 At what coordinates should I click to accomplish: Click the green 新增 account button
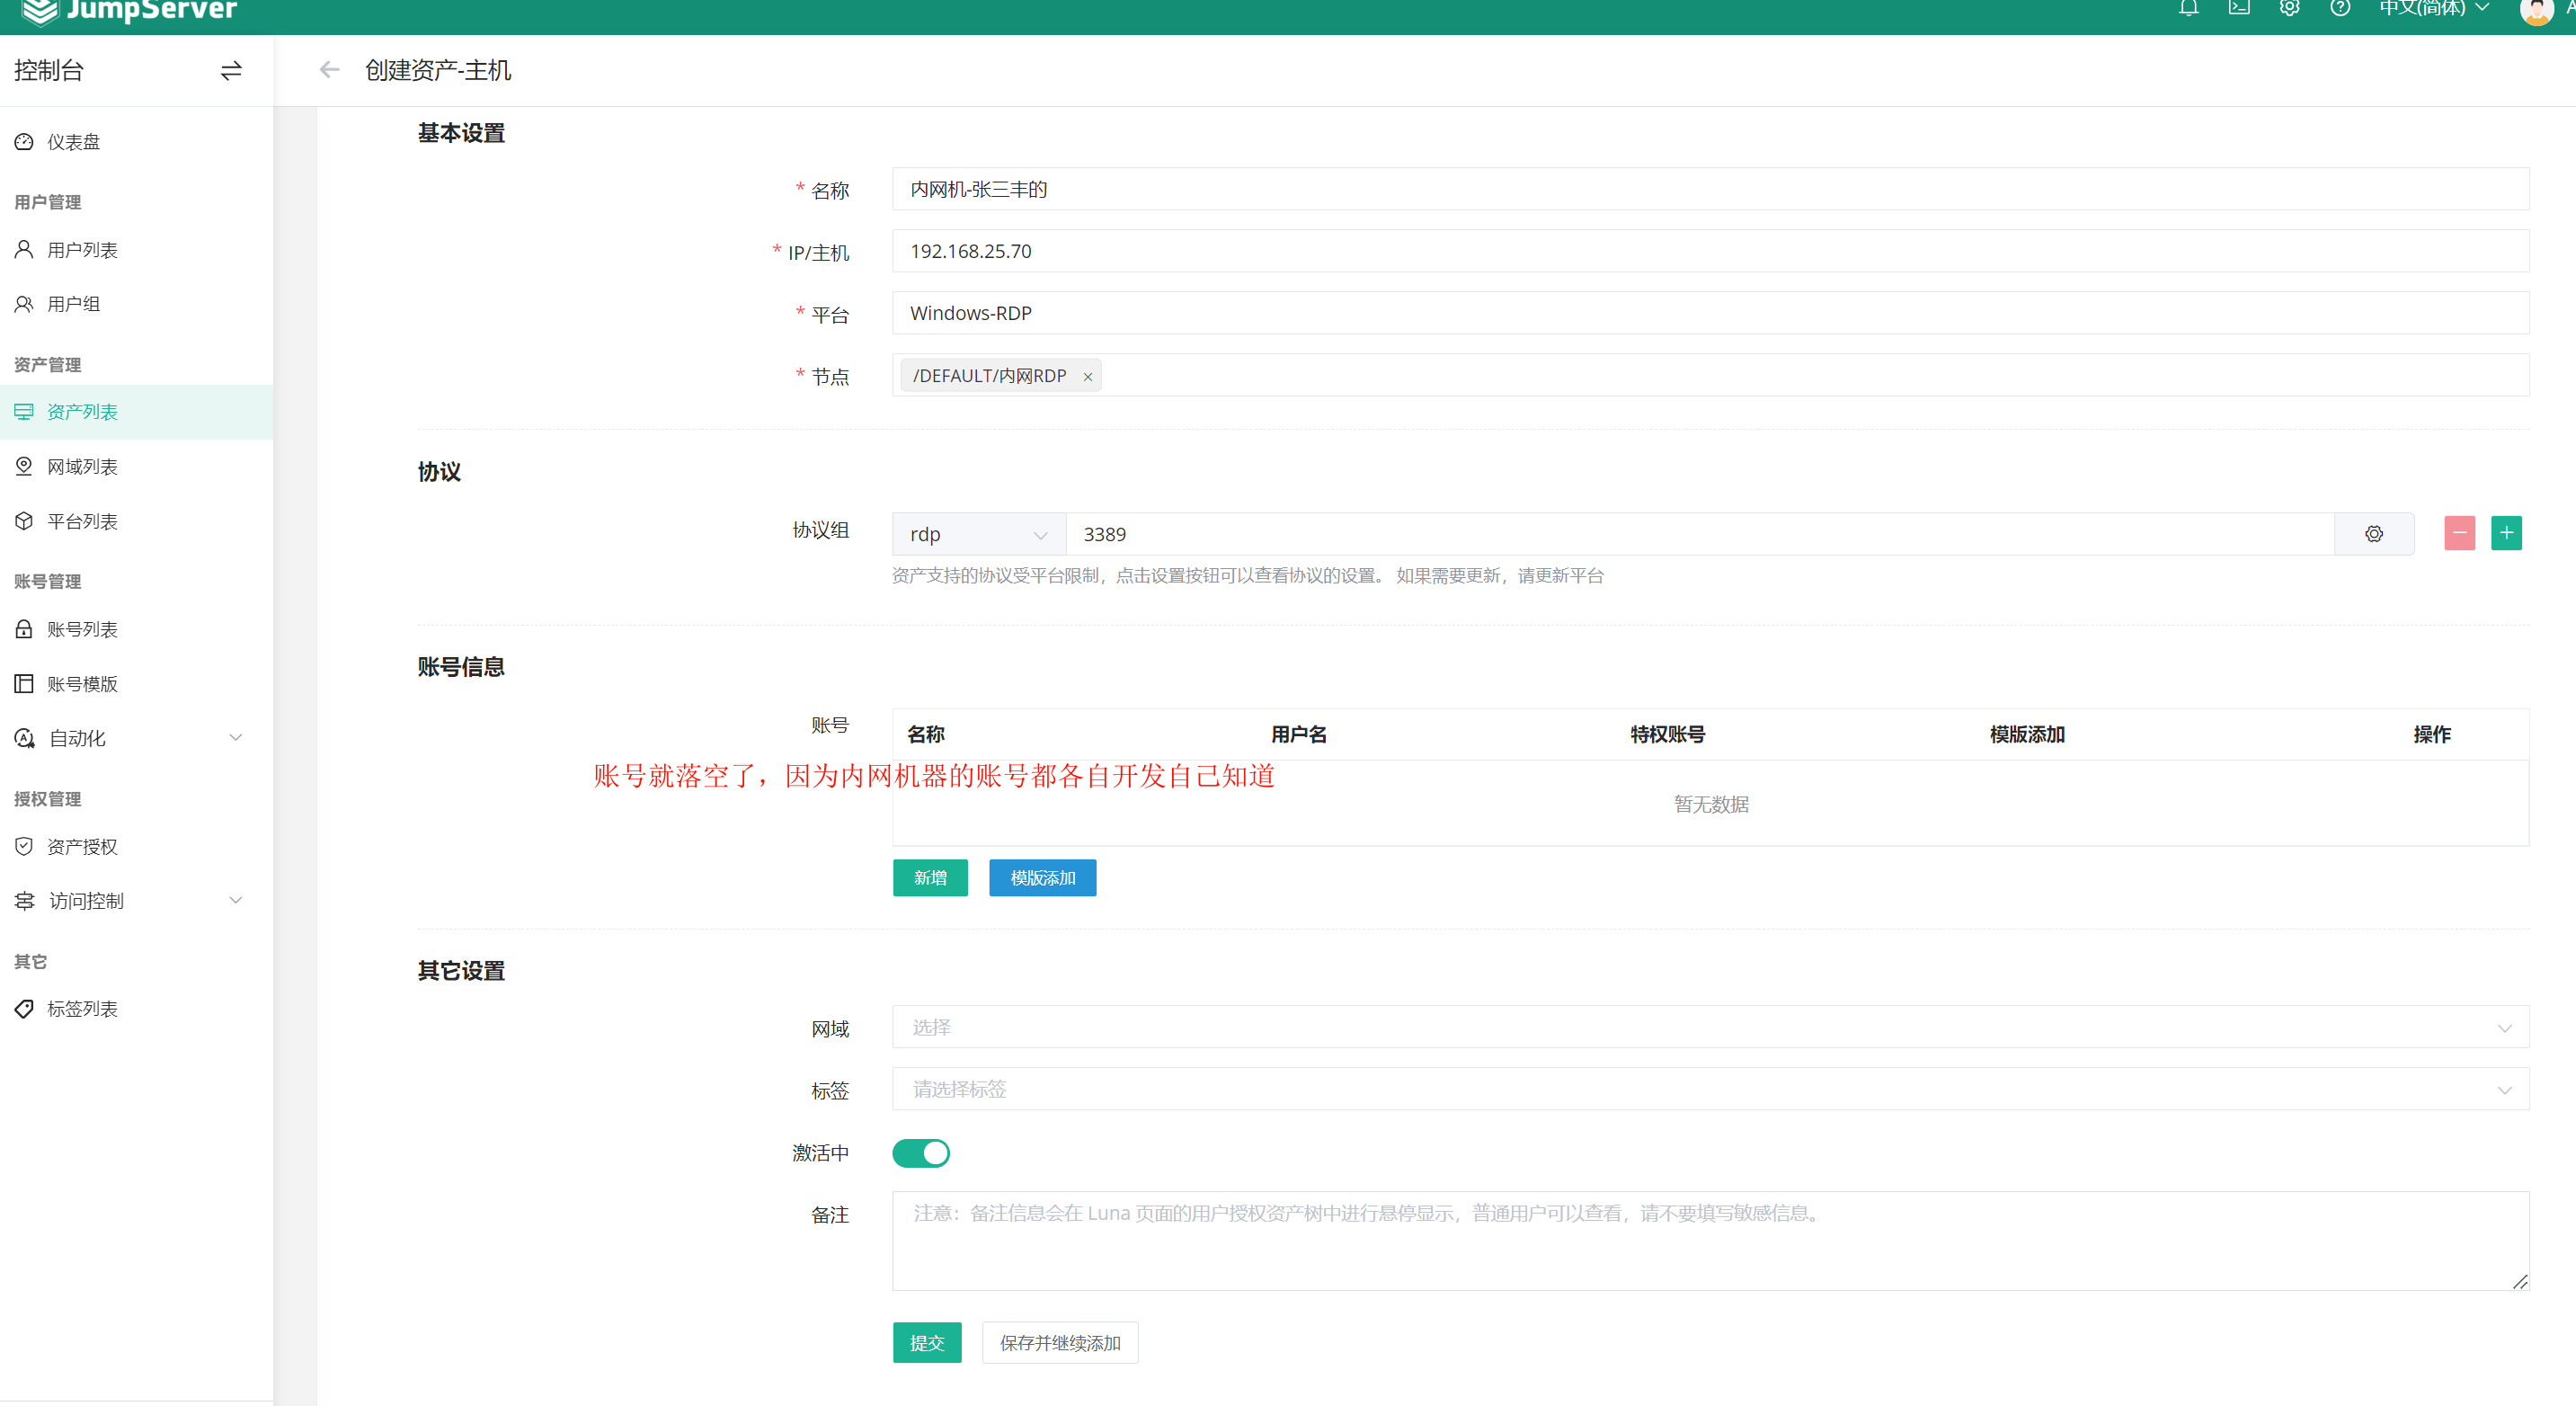(930, 878)
